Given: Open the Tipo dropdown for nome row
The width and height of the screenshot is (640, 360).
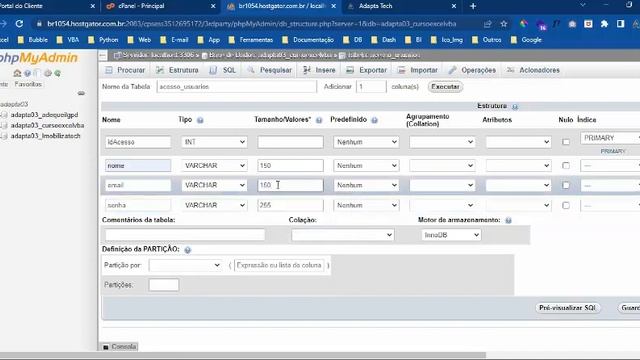Looking at the screenshot, I should pos(214,166).
